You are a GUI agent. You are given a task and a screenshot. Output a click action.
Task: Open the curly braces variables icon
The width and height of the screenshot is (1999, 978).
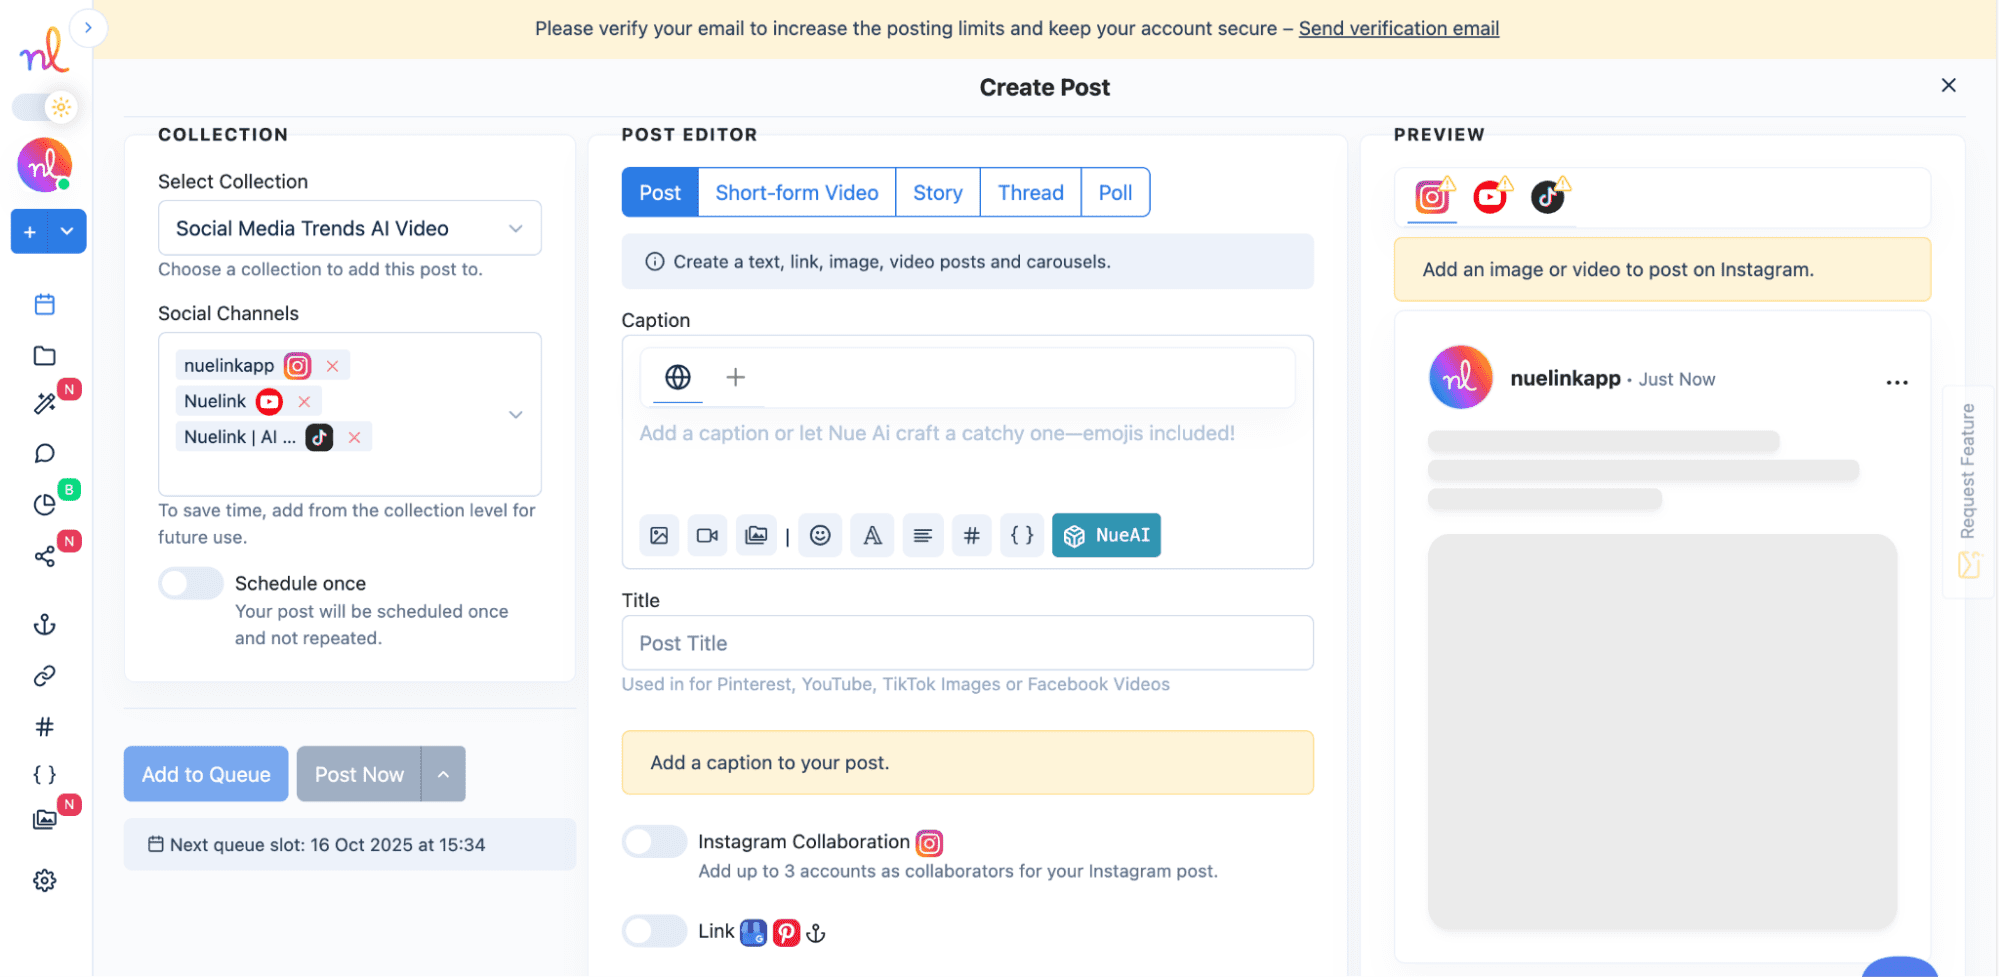[1022, 535]
